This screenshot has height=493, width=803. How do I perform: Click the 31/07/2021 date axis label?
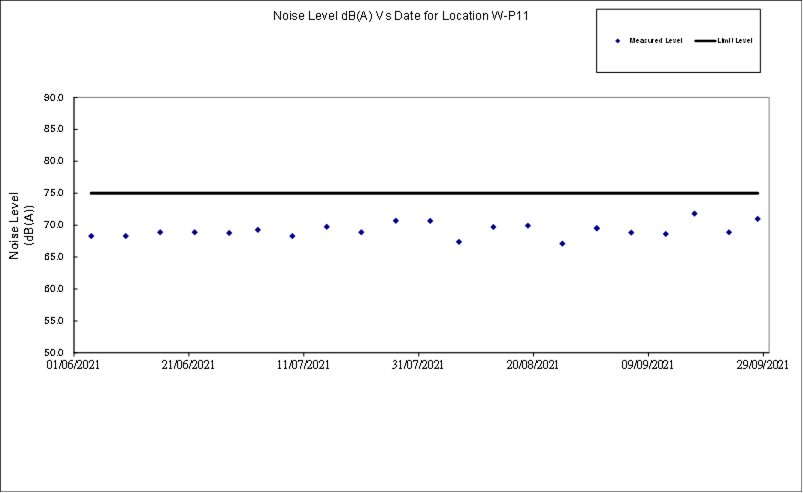[418, 366]
